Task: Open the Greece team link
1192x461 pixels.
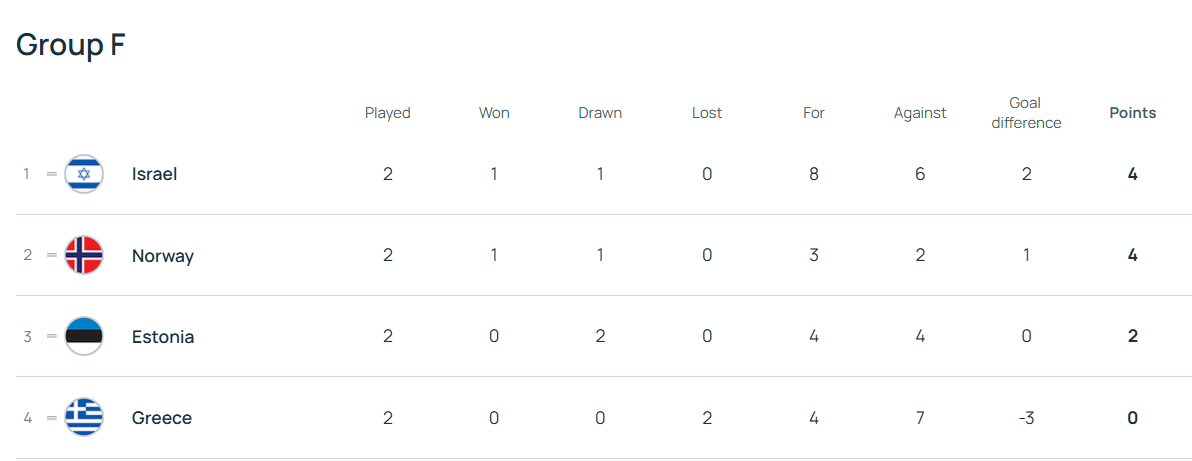Action: click(161, 418)
